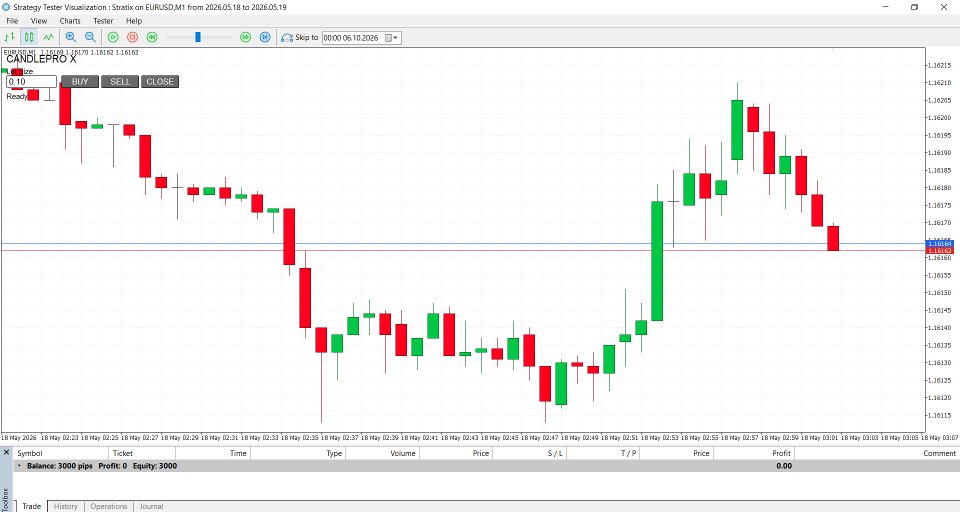Click the CLOSE positions button

coord(160,81)
